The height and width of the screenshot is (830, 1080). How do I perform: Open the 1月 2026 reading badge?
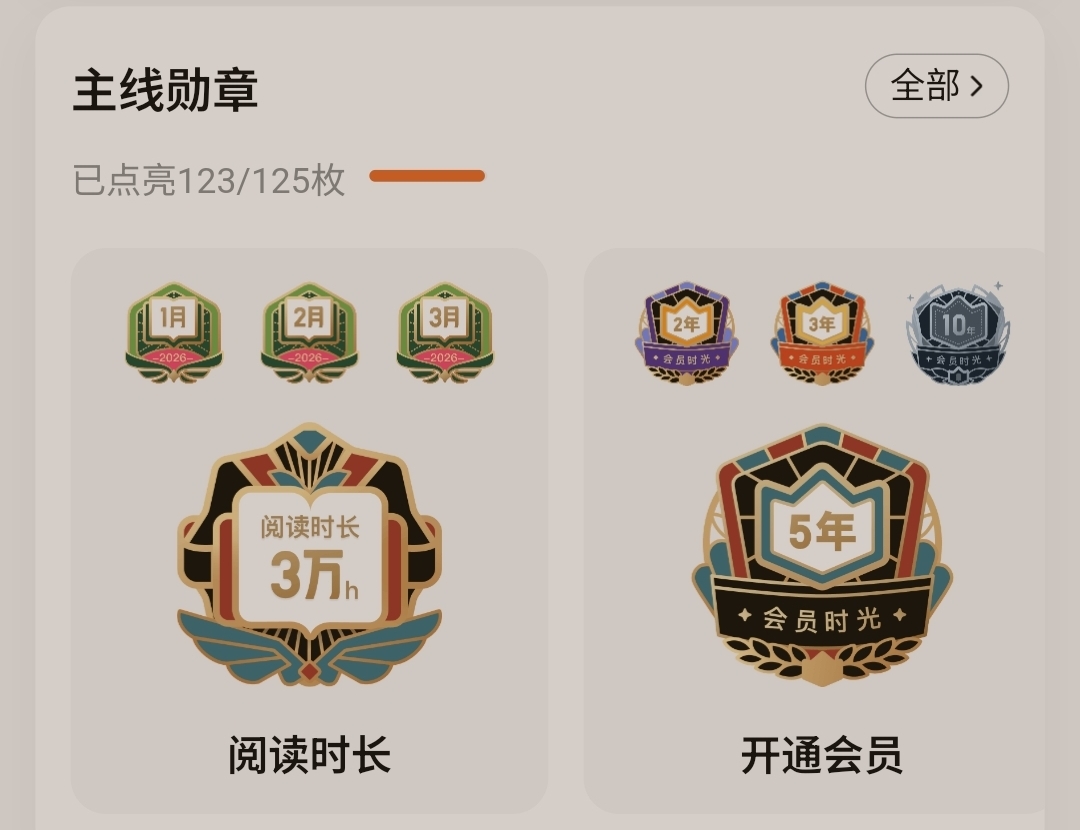pyautogui.click(x=174, y=333)
